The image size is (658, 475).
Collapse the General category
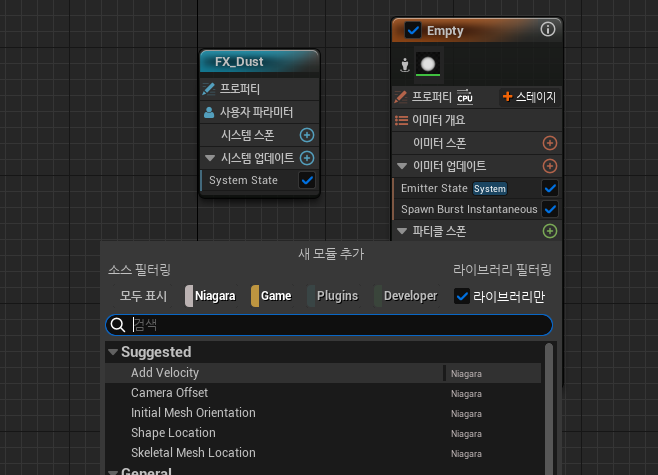(x=112, y=472)
